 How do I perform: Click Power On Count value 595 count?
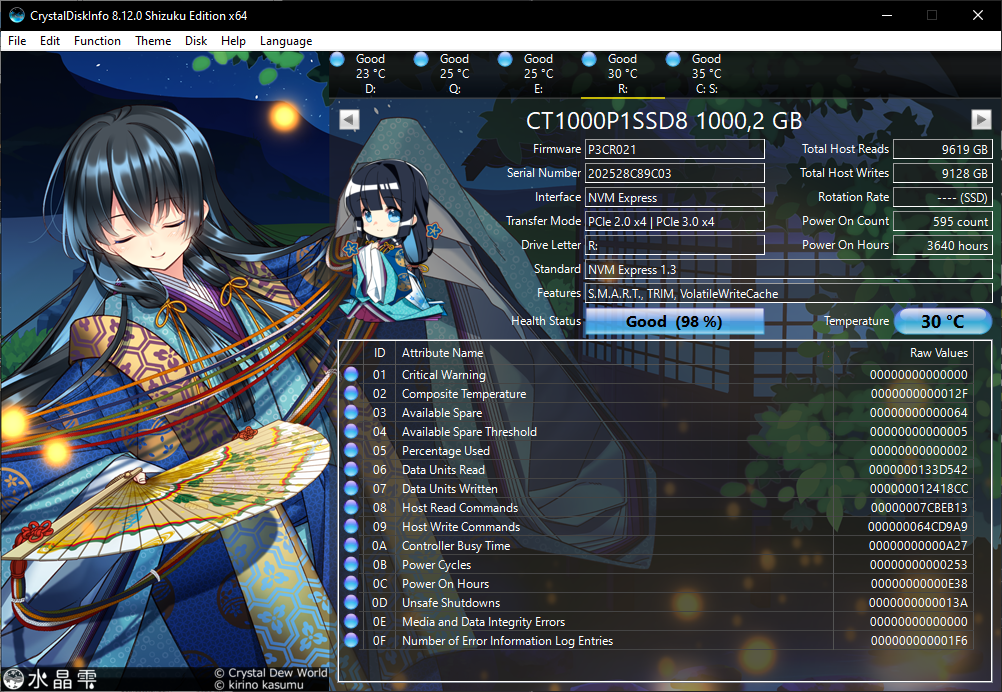tap(942, 221)
